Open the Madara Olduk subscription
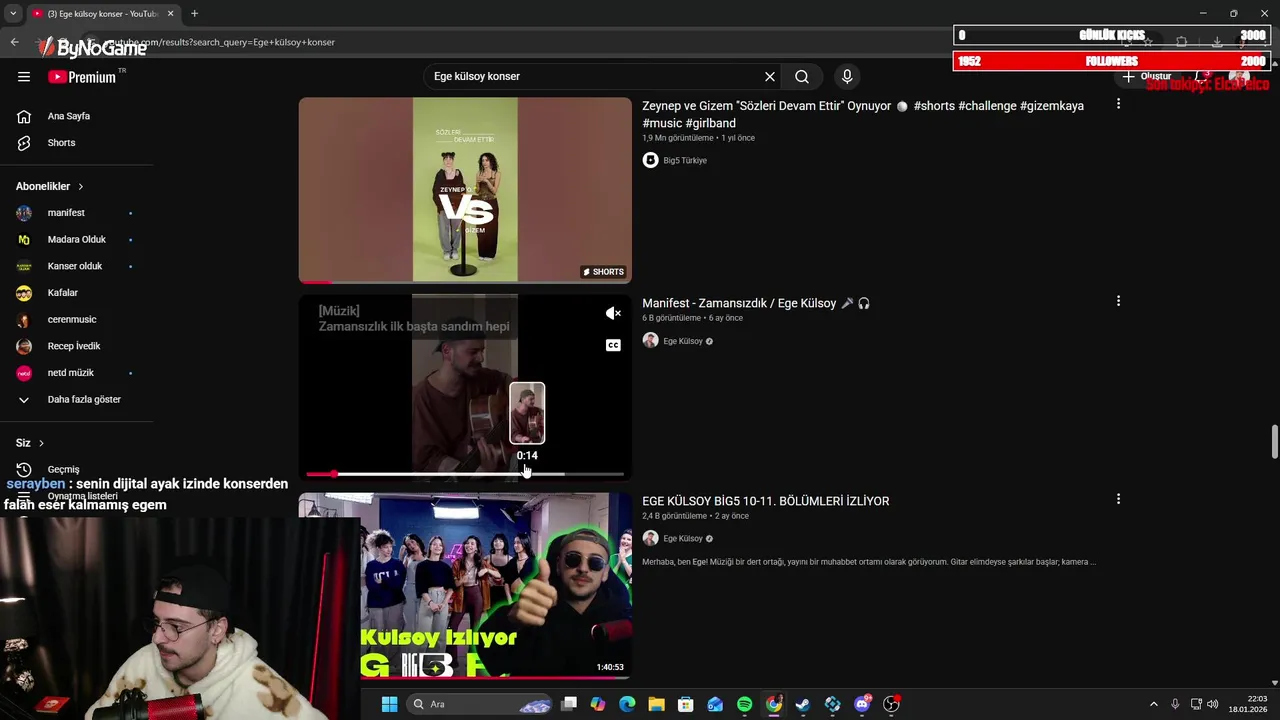 (76, 240)
